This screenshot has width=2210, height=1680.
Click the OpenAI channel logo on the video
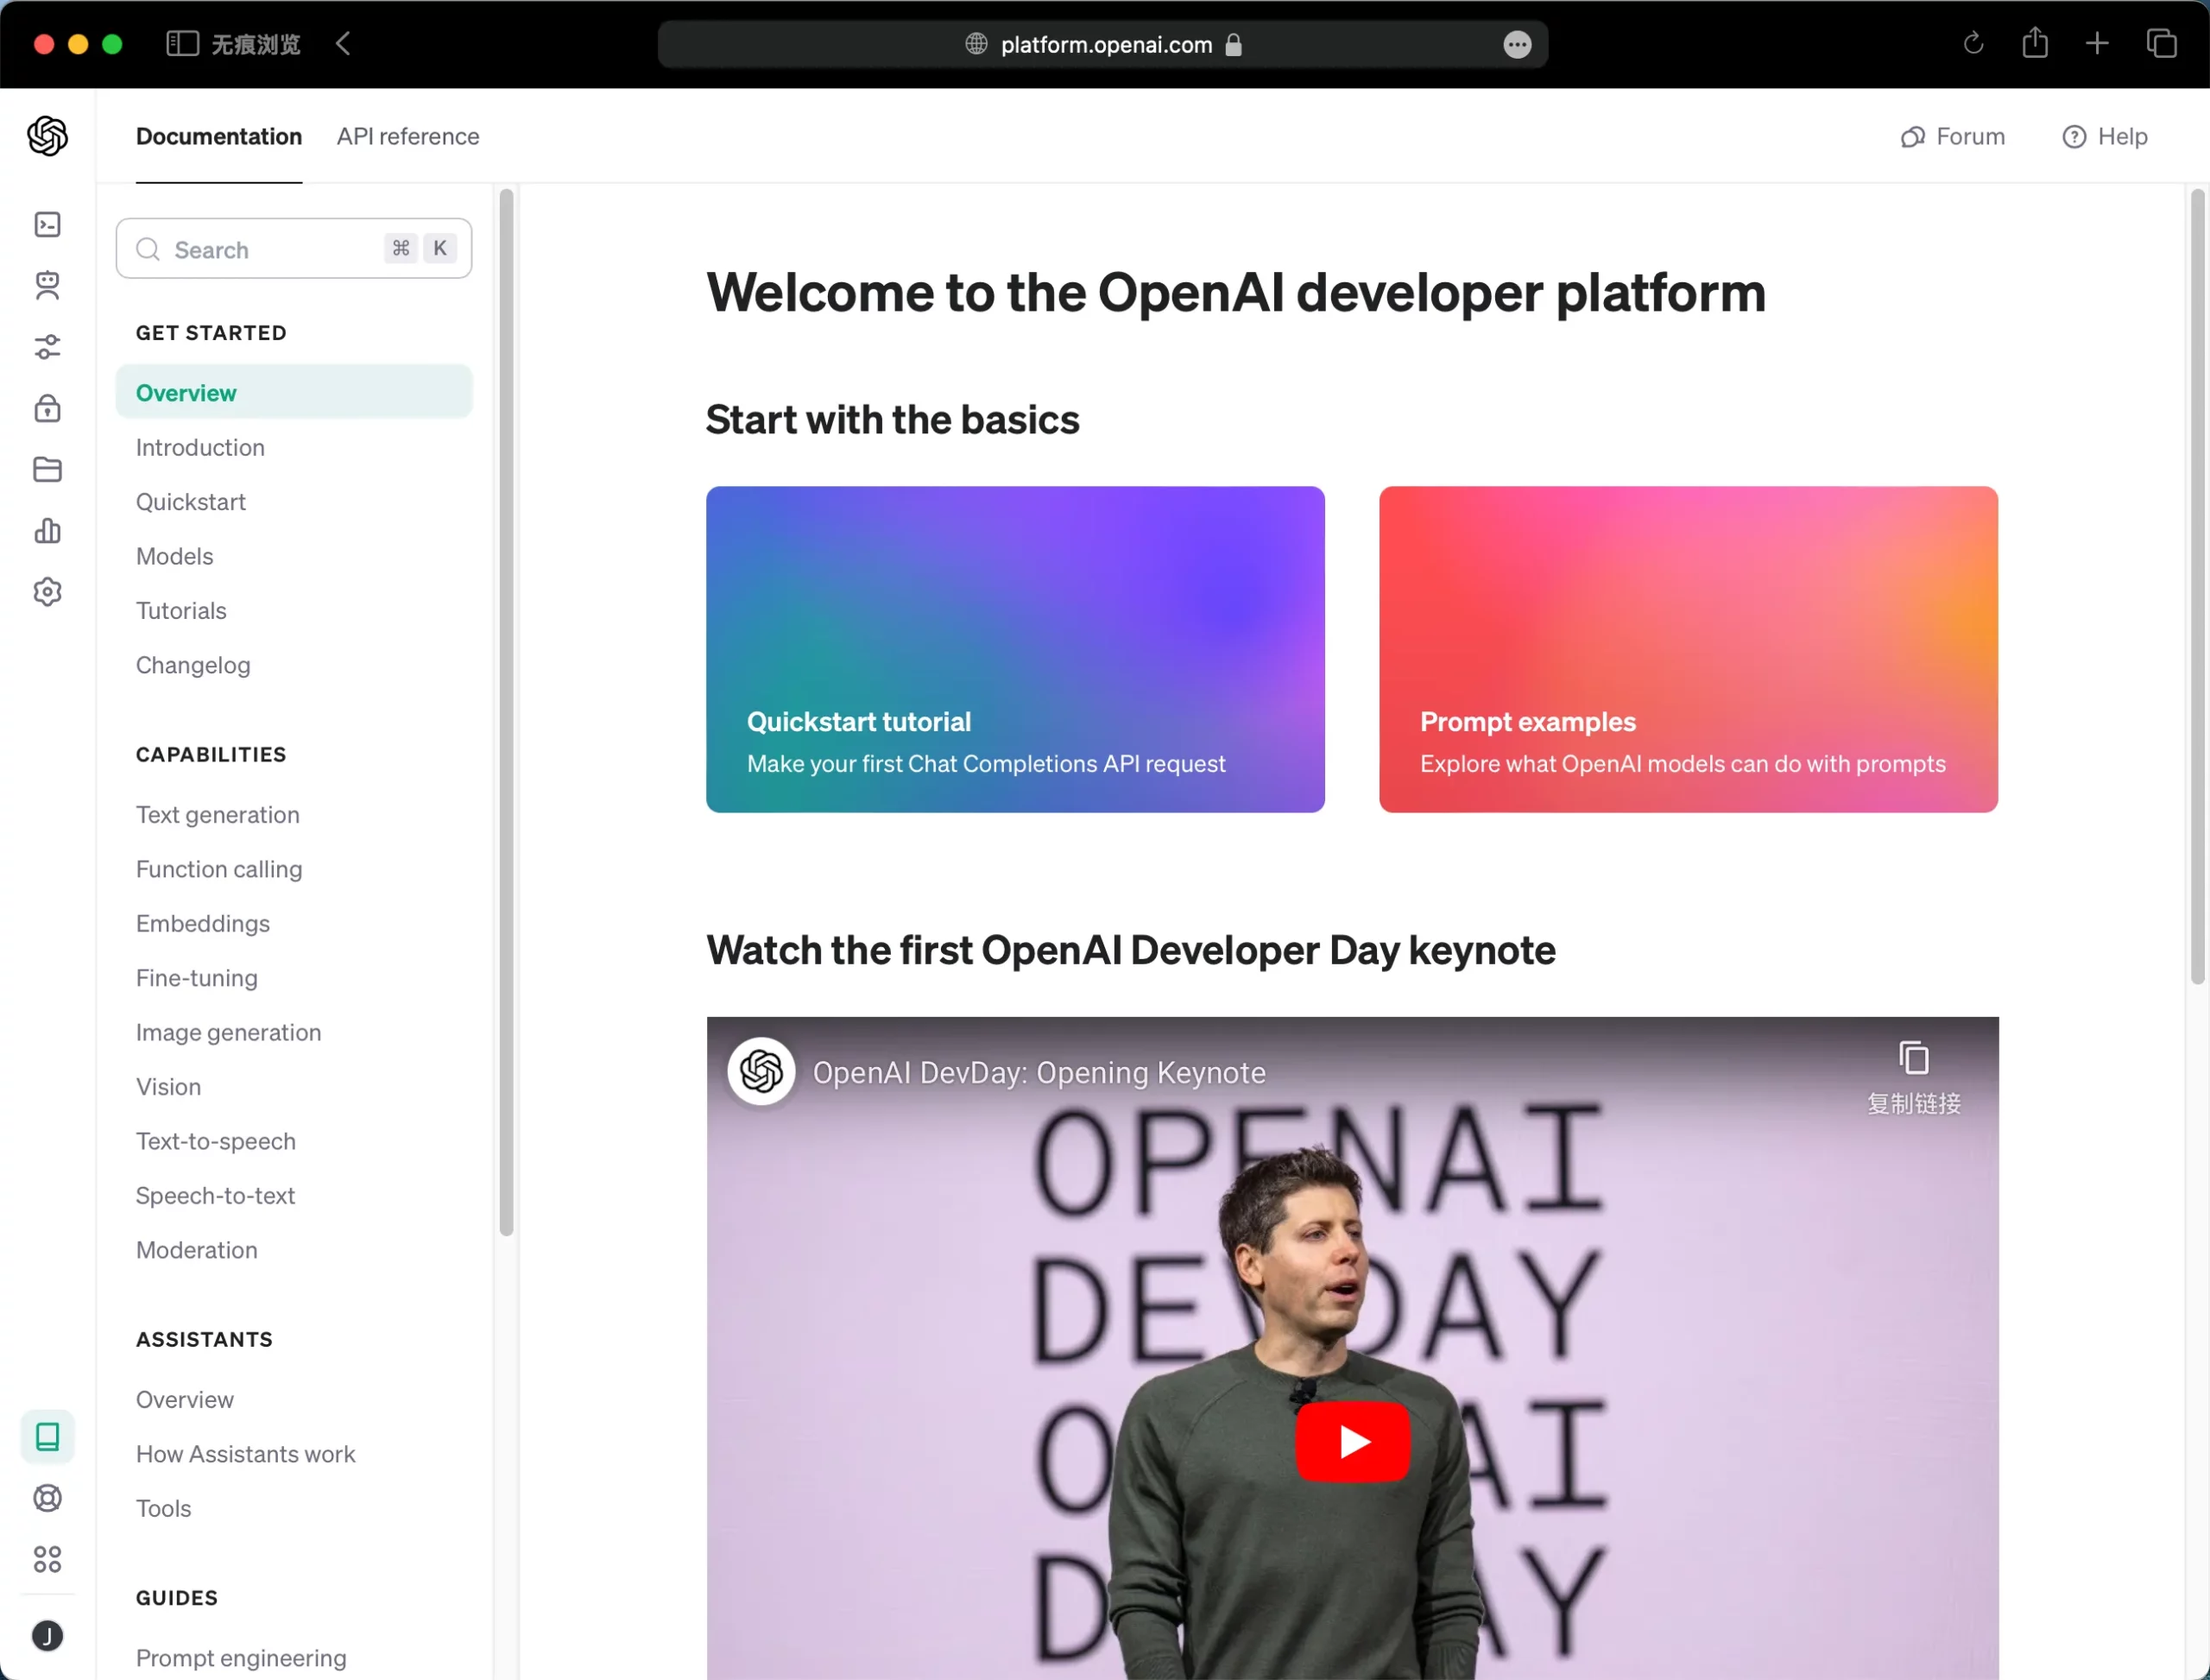click(762, 1072)
